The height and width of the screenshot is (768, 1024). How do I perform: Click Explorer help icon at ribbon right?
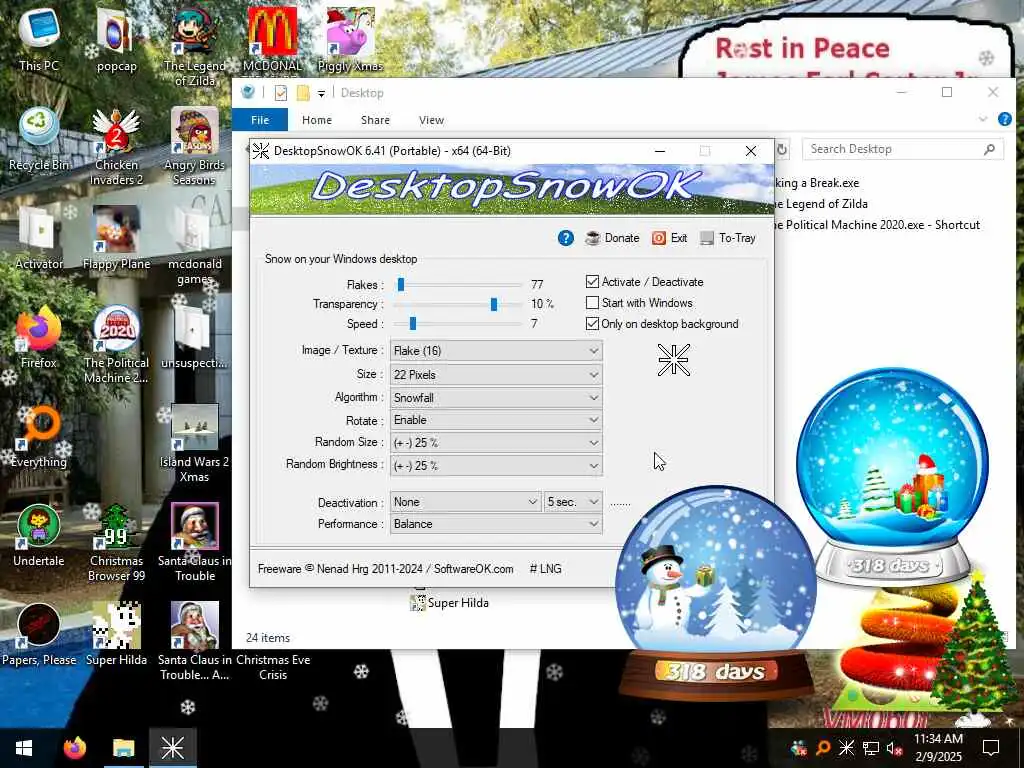pos(1004,119)
